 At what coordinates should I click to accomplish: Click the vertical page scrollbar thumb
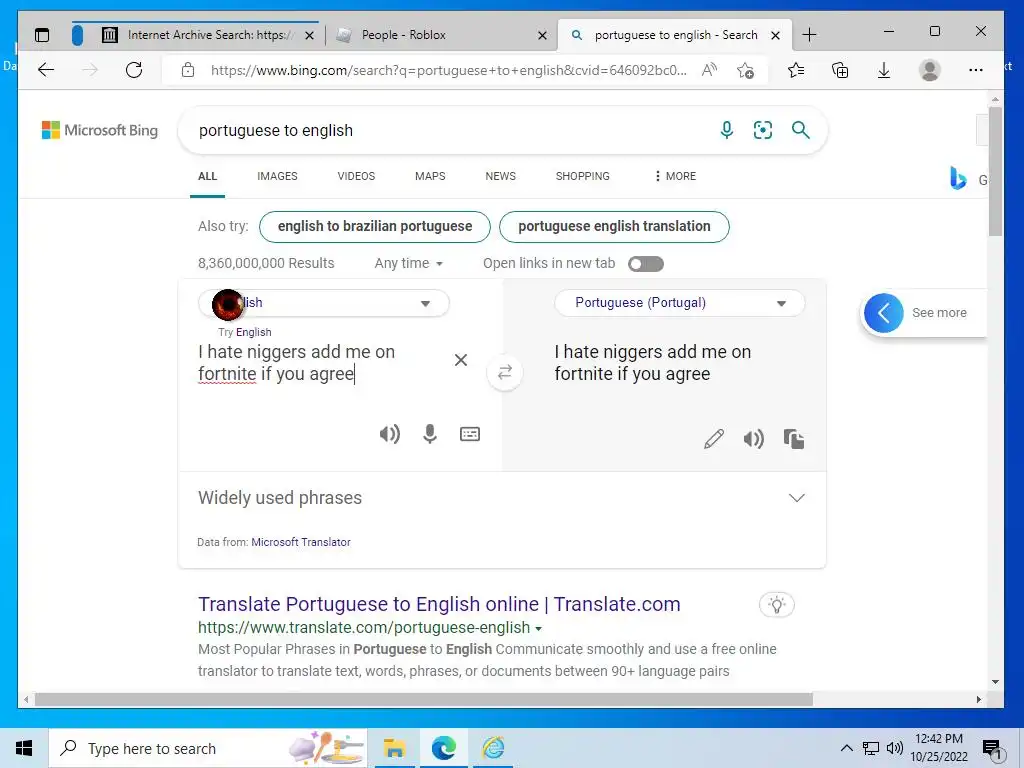(995, 171)
